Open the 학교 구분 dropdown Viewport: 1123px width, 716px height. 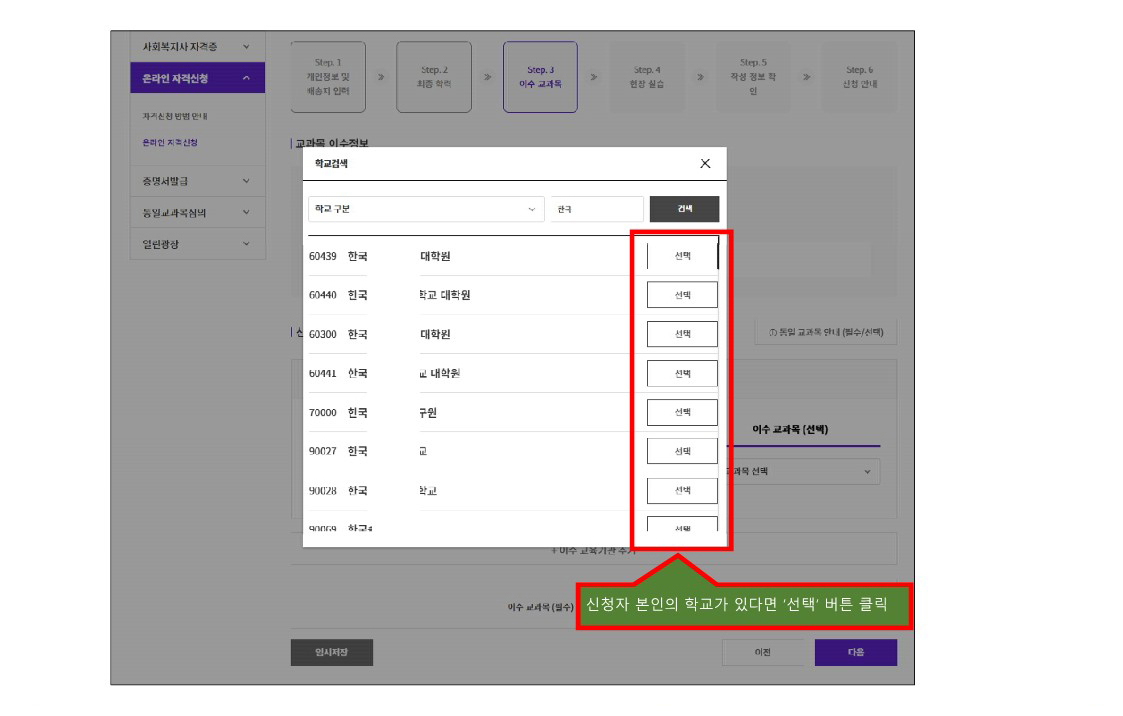(426, 209)
